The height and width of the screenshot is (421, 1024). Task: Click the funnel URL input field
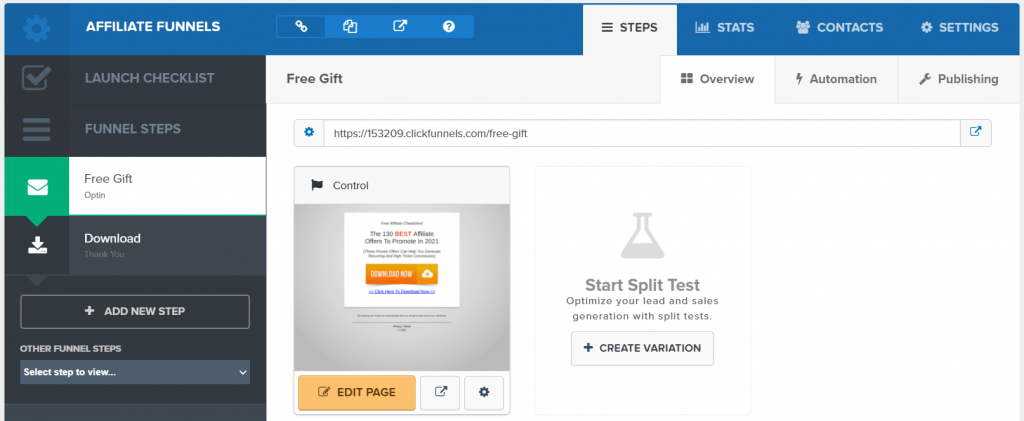point(642,133)
